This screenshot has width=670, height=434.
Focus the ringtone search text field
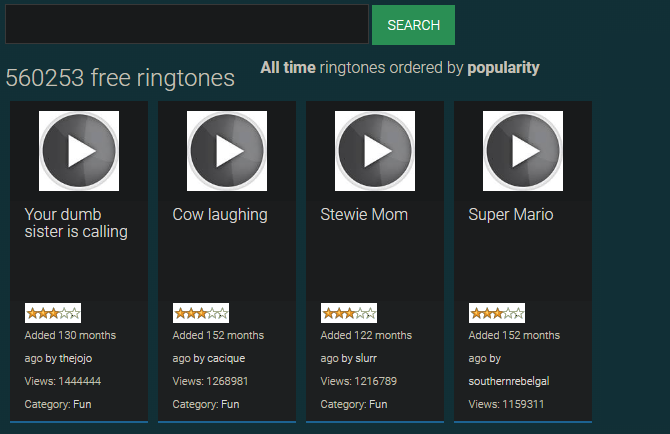(x=187, y=25)
